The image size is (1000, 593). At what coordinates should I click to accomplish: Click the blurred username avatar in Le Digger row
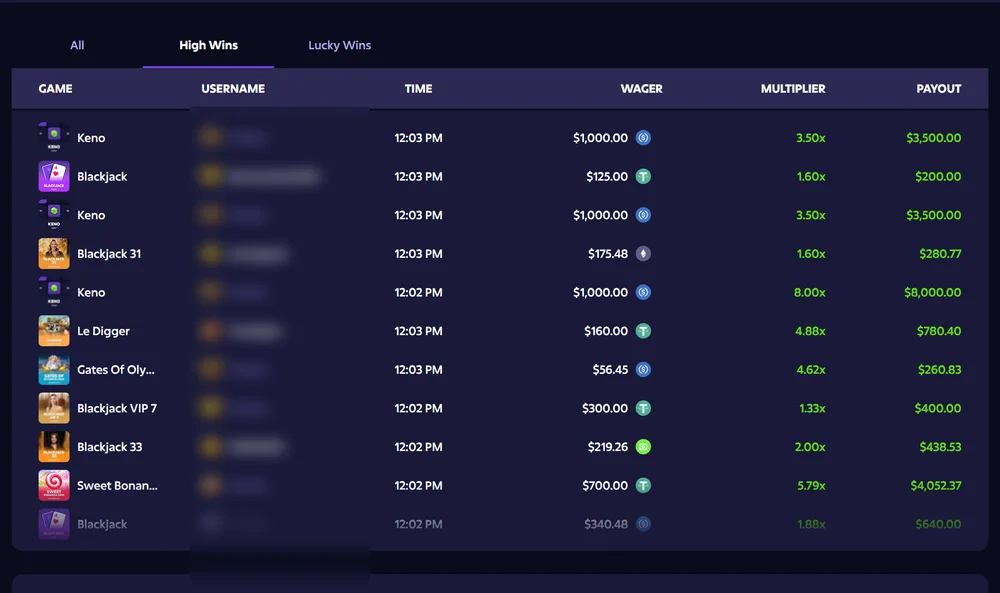tap(211, 331)
